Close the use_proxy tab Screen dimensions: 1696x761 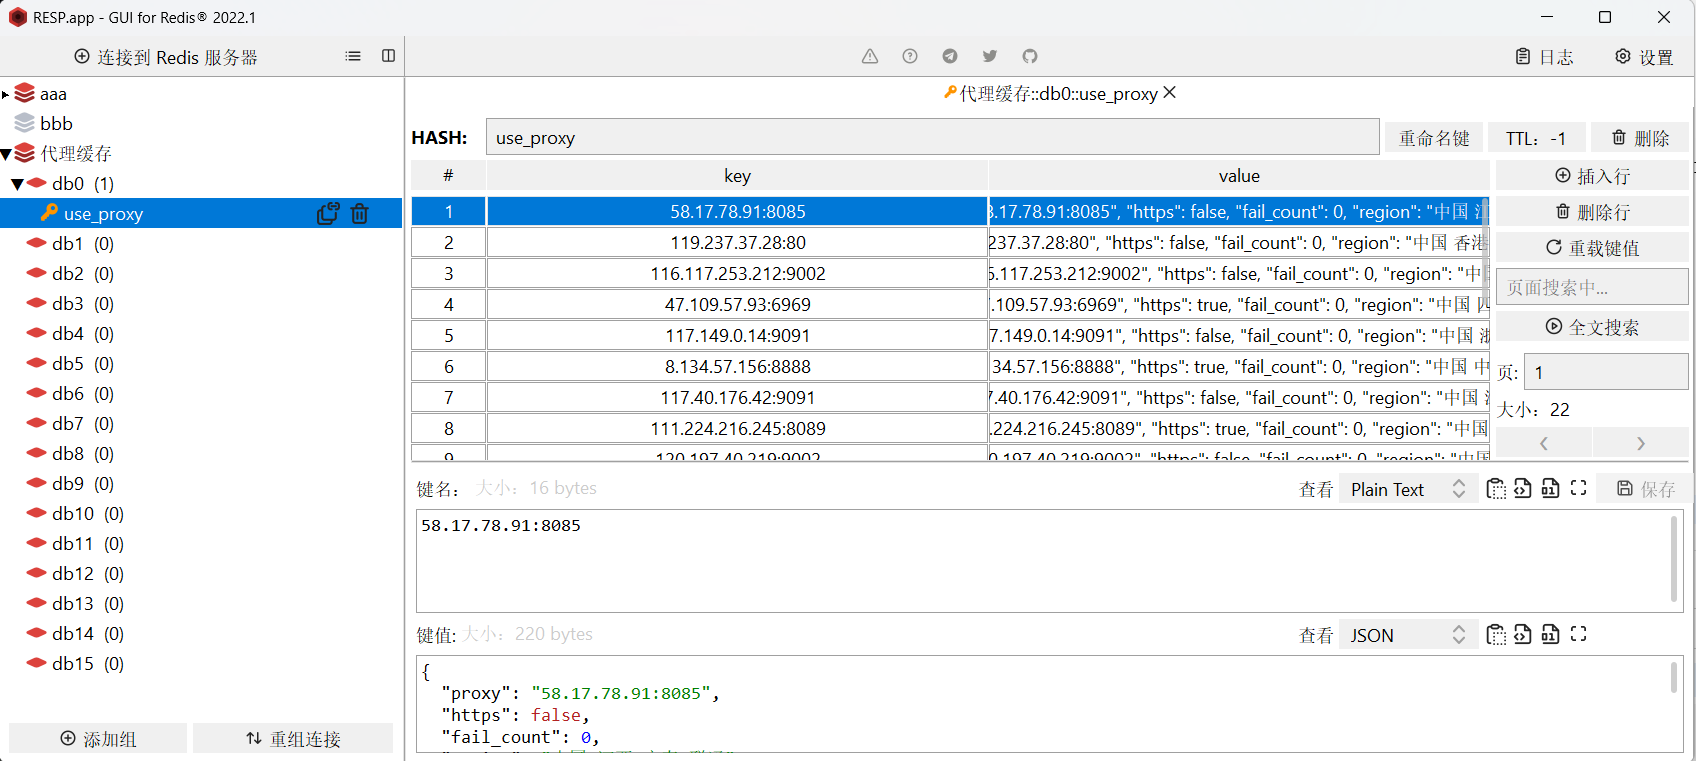[1170, 92]
